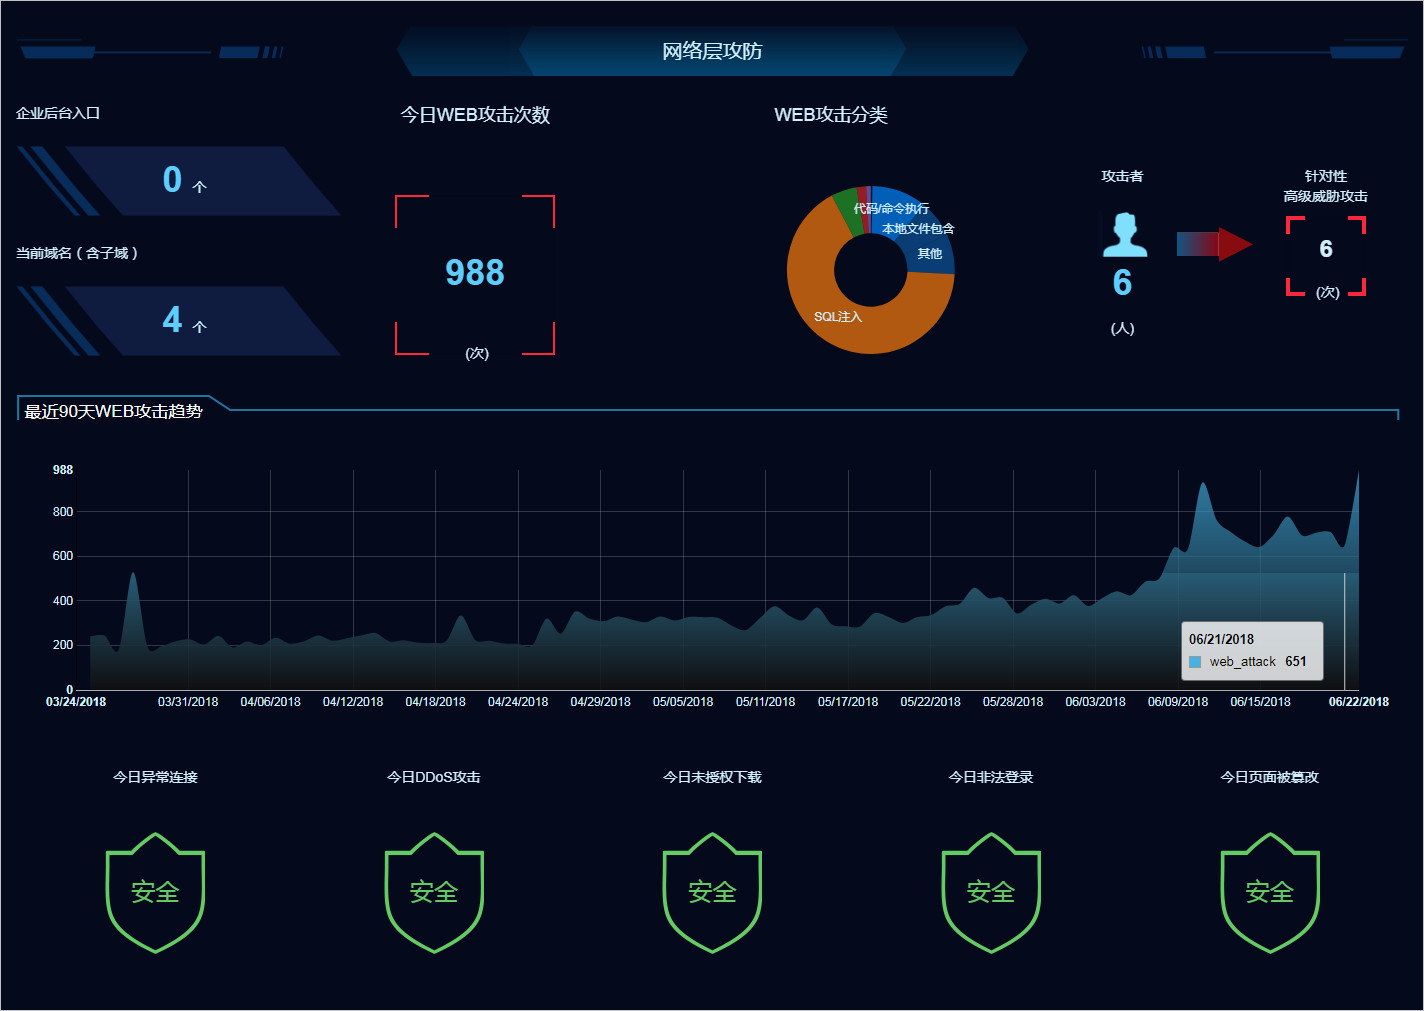Click the attacker person icon
1424x1011 pixels.
point(1124,235)
